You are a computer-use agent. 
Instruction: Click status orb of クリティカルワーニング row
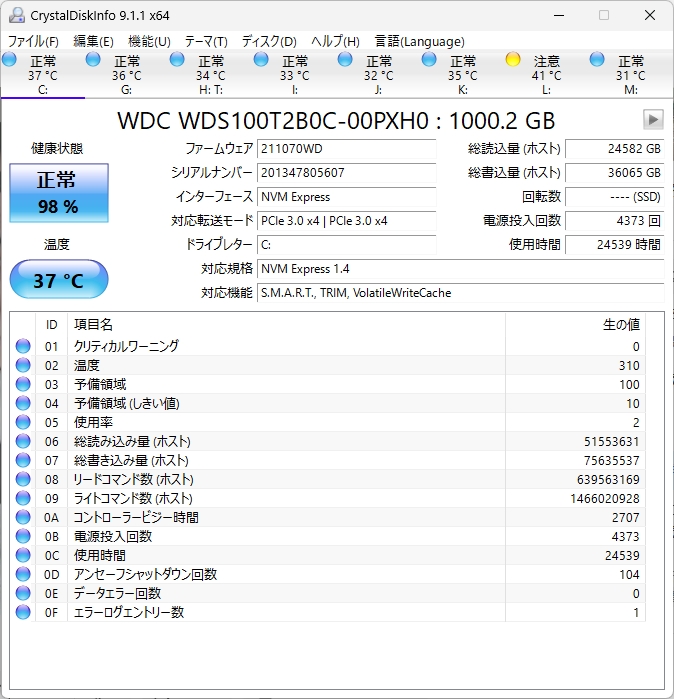click(x=23, y=346)
